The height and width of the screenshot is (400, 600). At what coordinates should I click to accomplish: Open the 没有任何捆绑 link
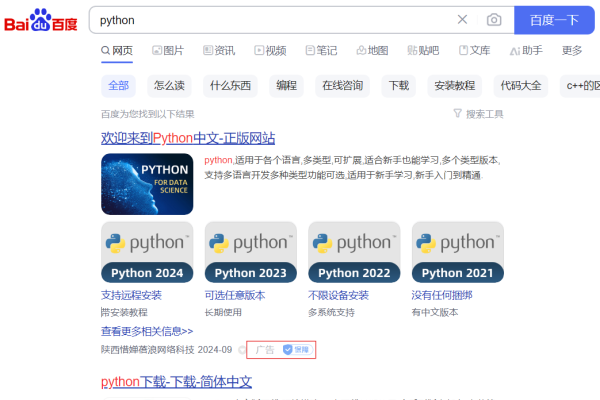point(442,295)
